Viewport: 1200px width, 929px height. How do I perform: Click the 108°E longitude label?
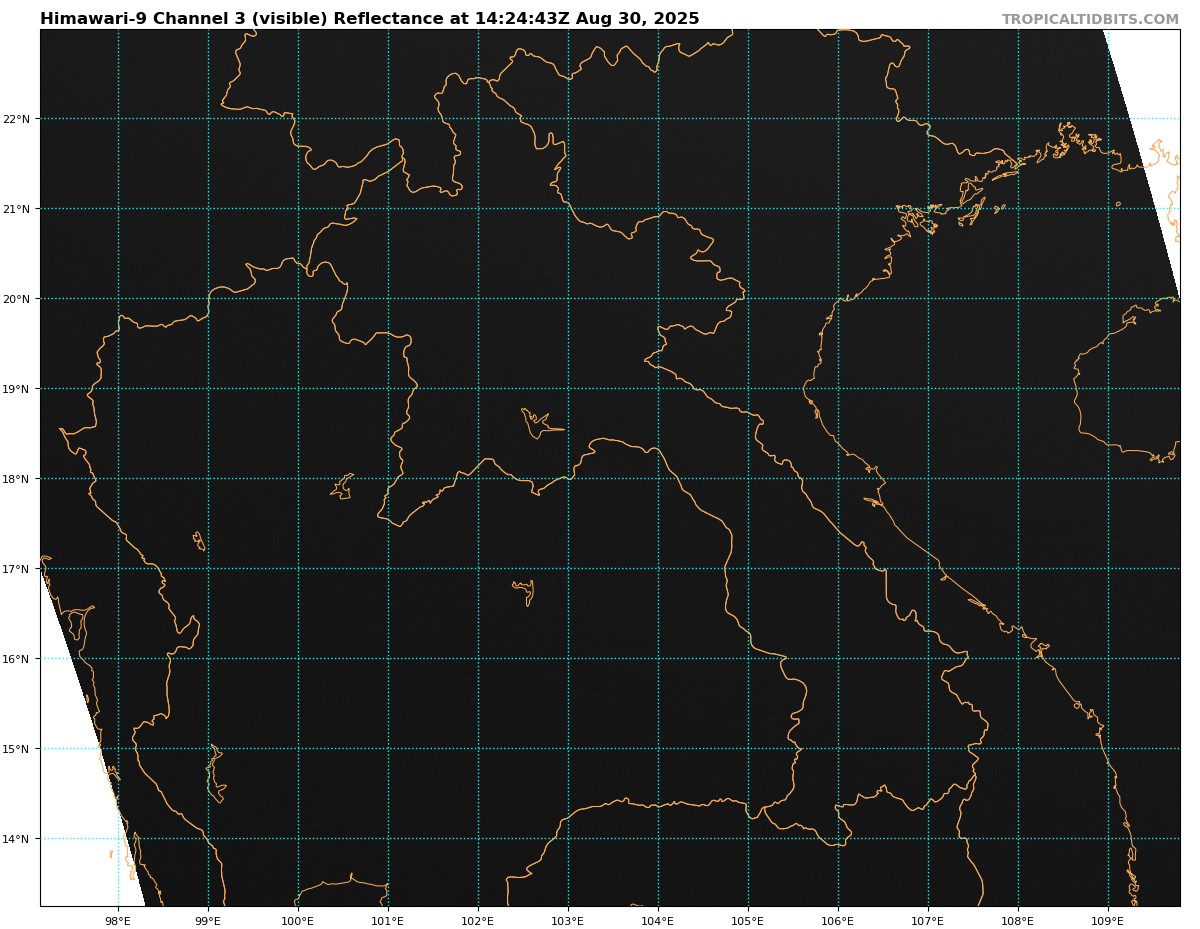pyautogui.click(x=1018, y=920)
